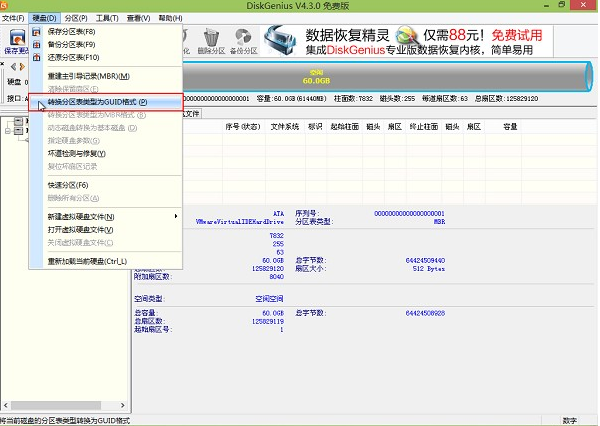Click the 总扇区数:125829120 text in the disk info line
The height and width of the screenshot is (426, 600).
click(x=506, y=99)
